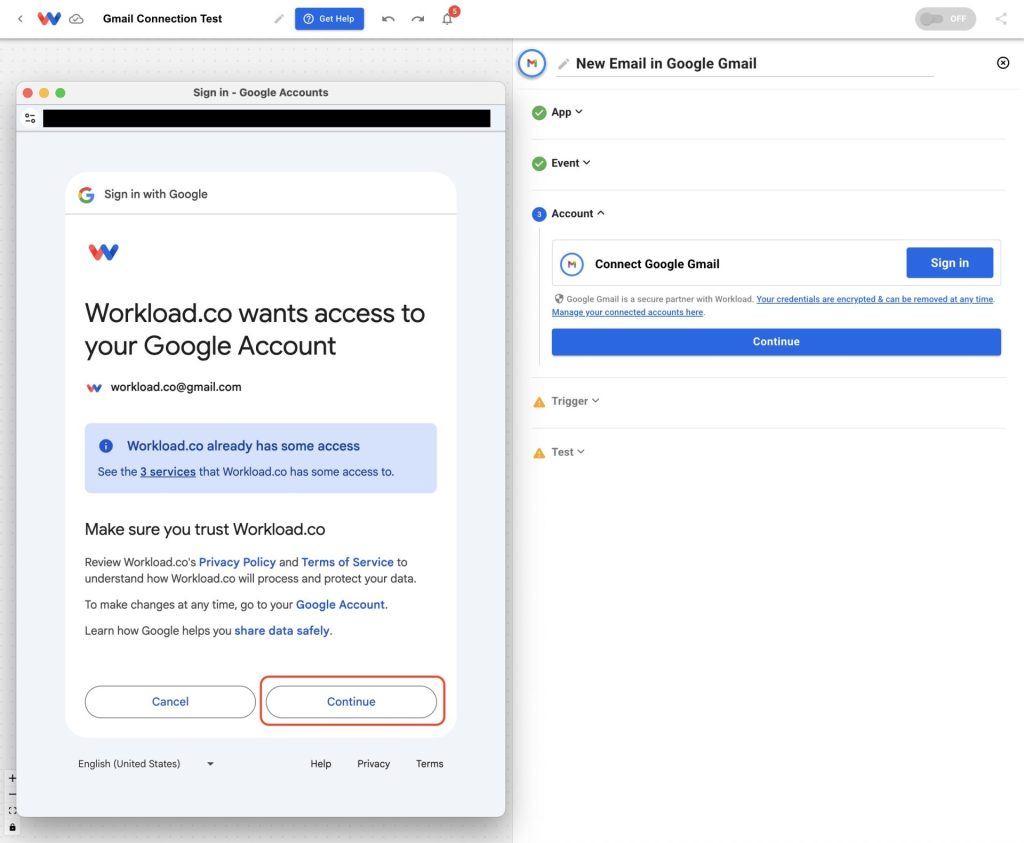Click Continue in Google sign-in popup
The width and height of the screenshot is (1024, 843).
pyautogui.click(x=351, y=701)
